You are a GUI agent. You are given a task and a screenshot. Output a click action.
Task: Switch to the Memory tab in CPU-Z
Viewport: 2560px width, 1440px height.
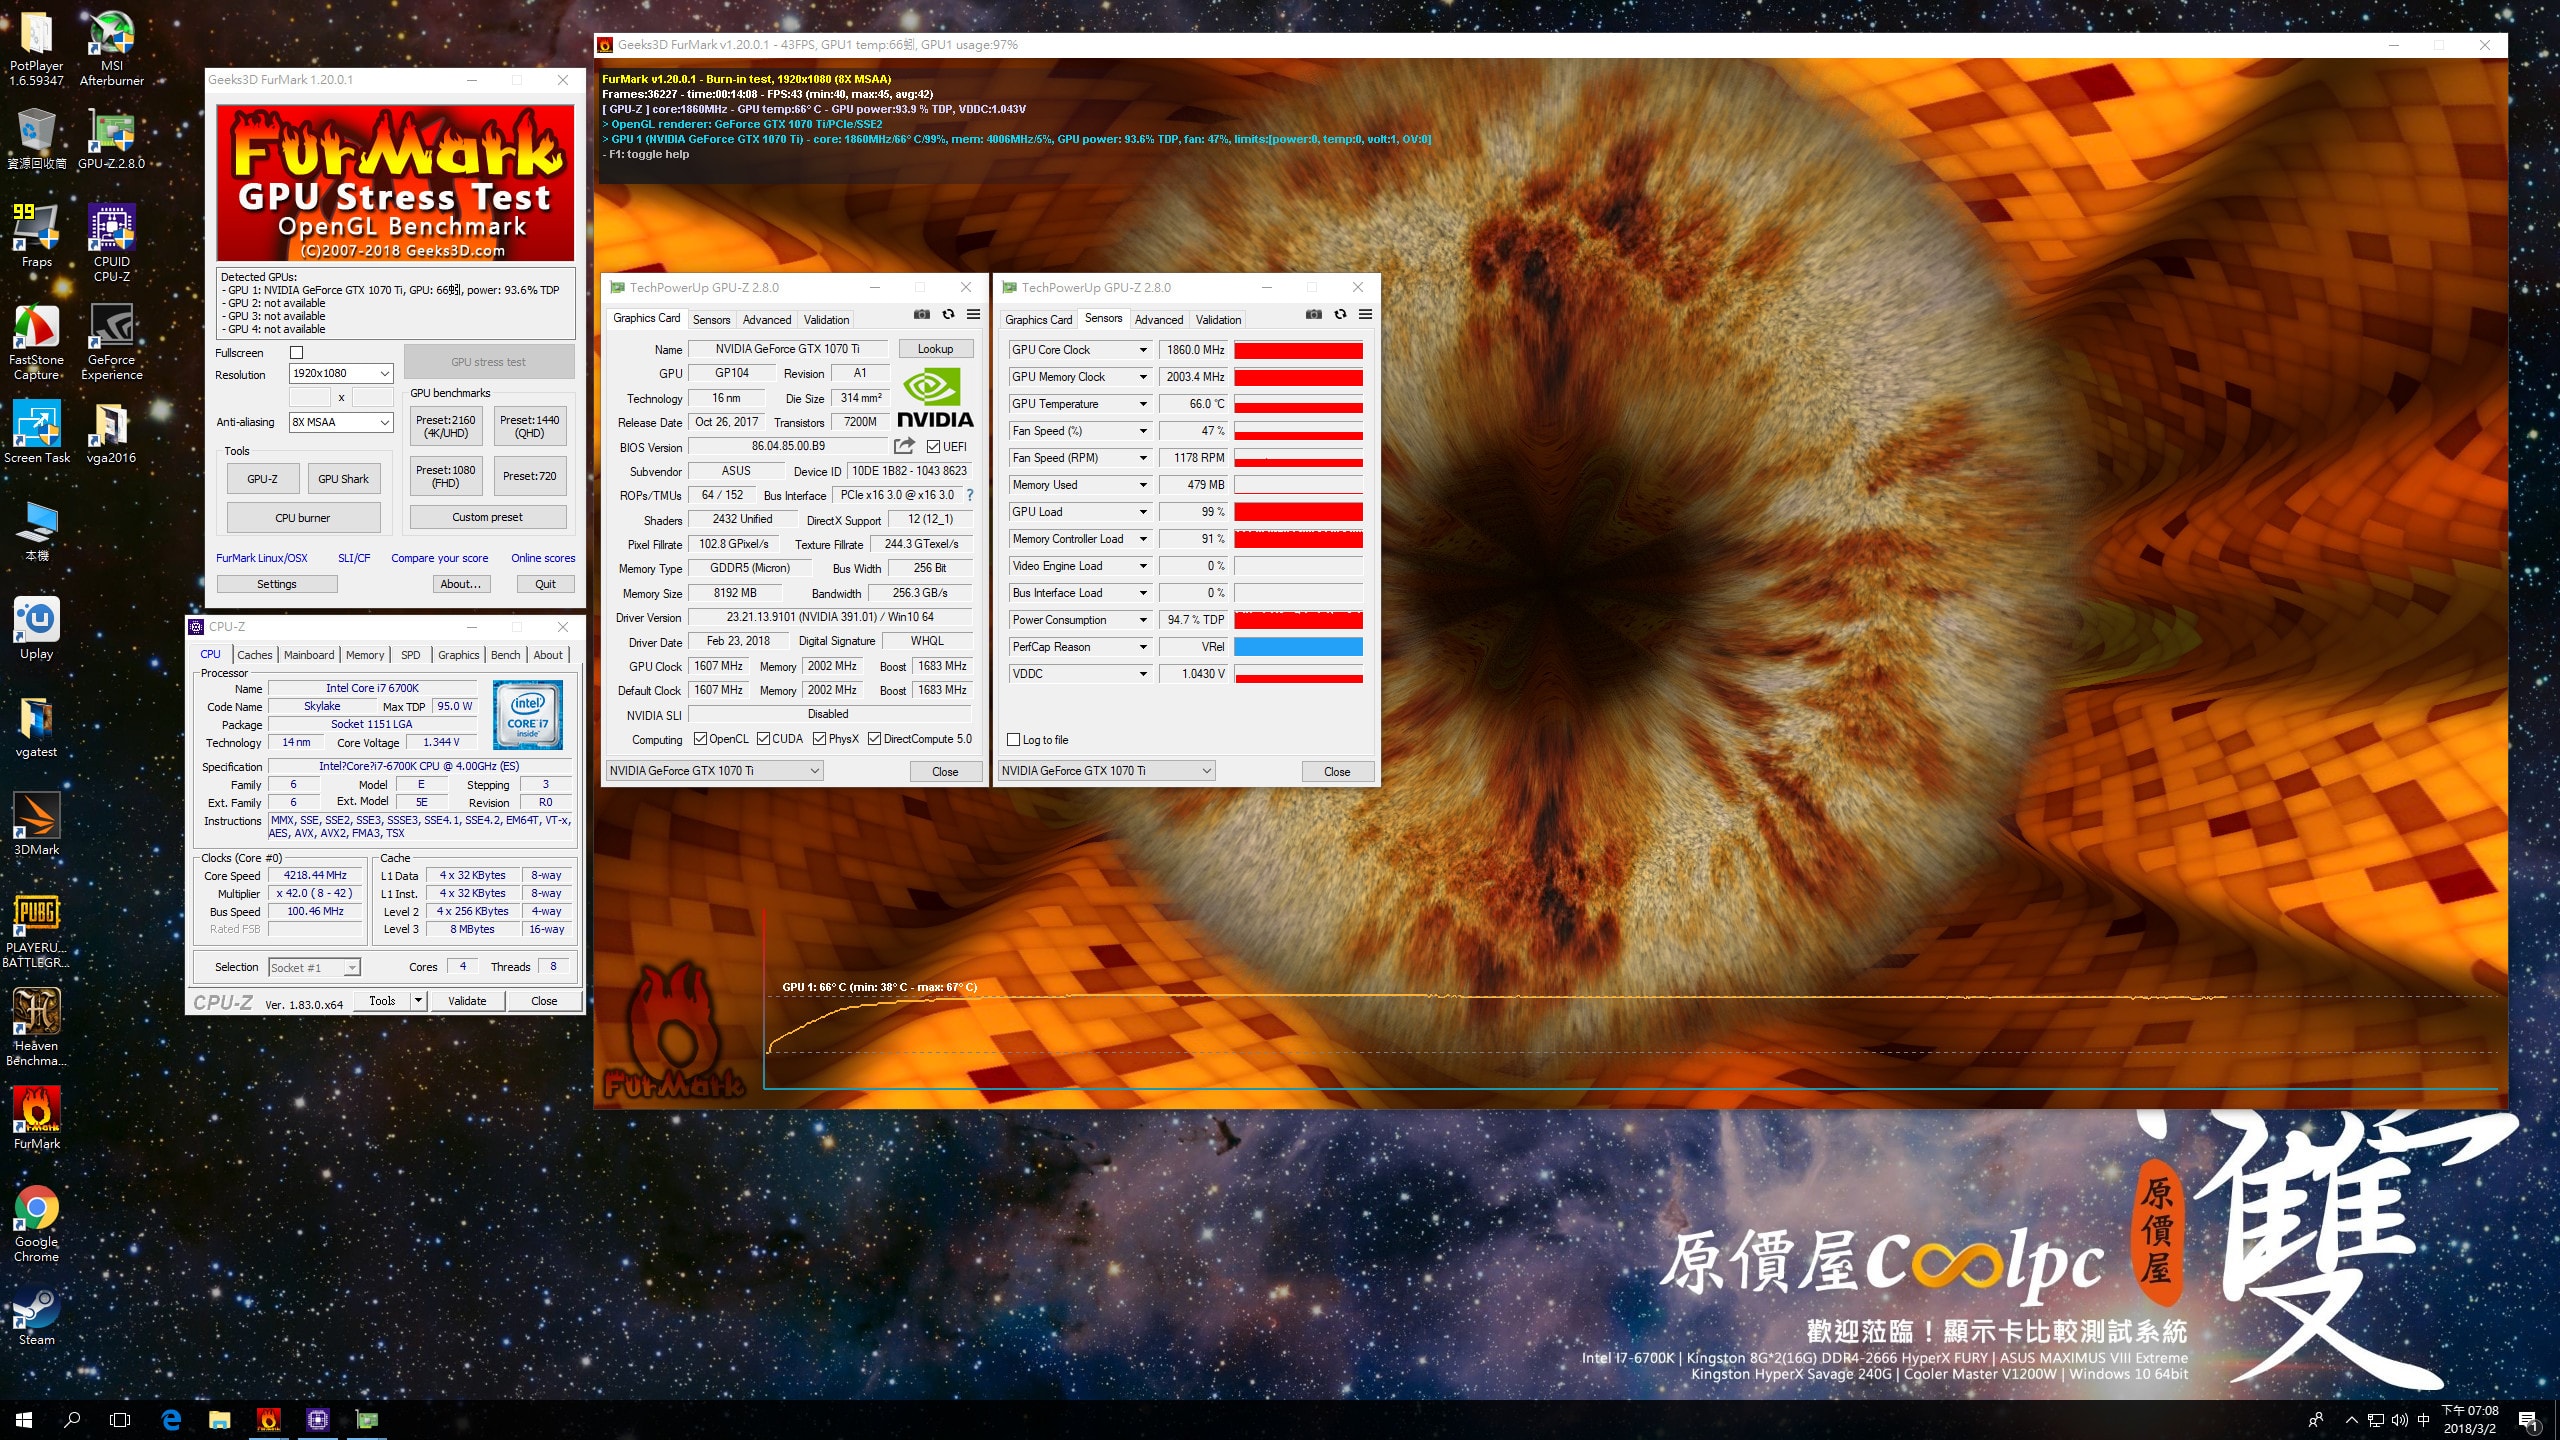(365, 655)
